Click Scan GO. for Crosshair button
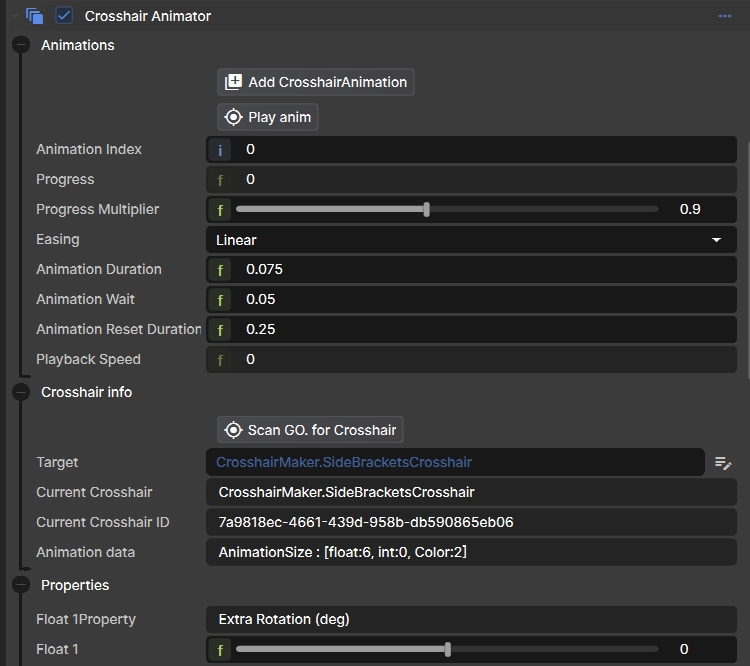Image resolution: width=750 pixels, height=666 pixels. (310, 430)
